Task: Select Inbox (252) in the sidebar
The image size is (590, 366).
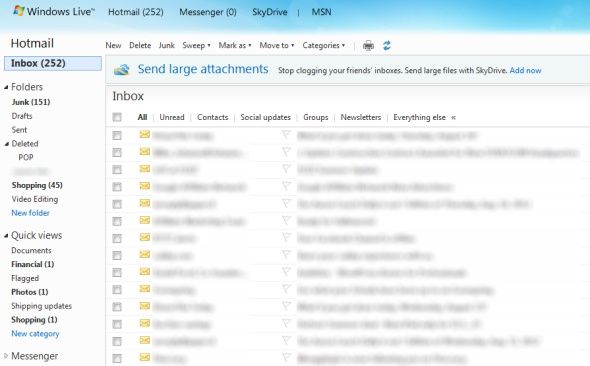Action: tap(53, 63)
